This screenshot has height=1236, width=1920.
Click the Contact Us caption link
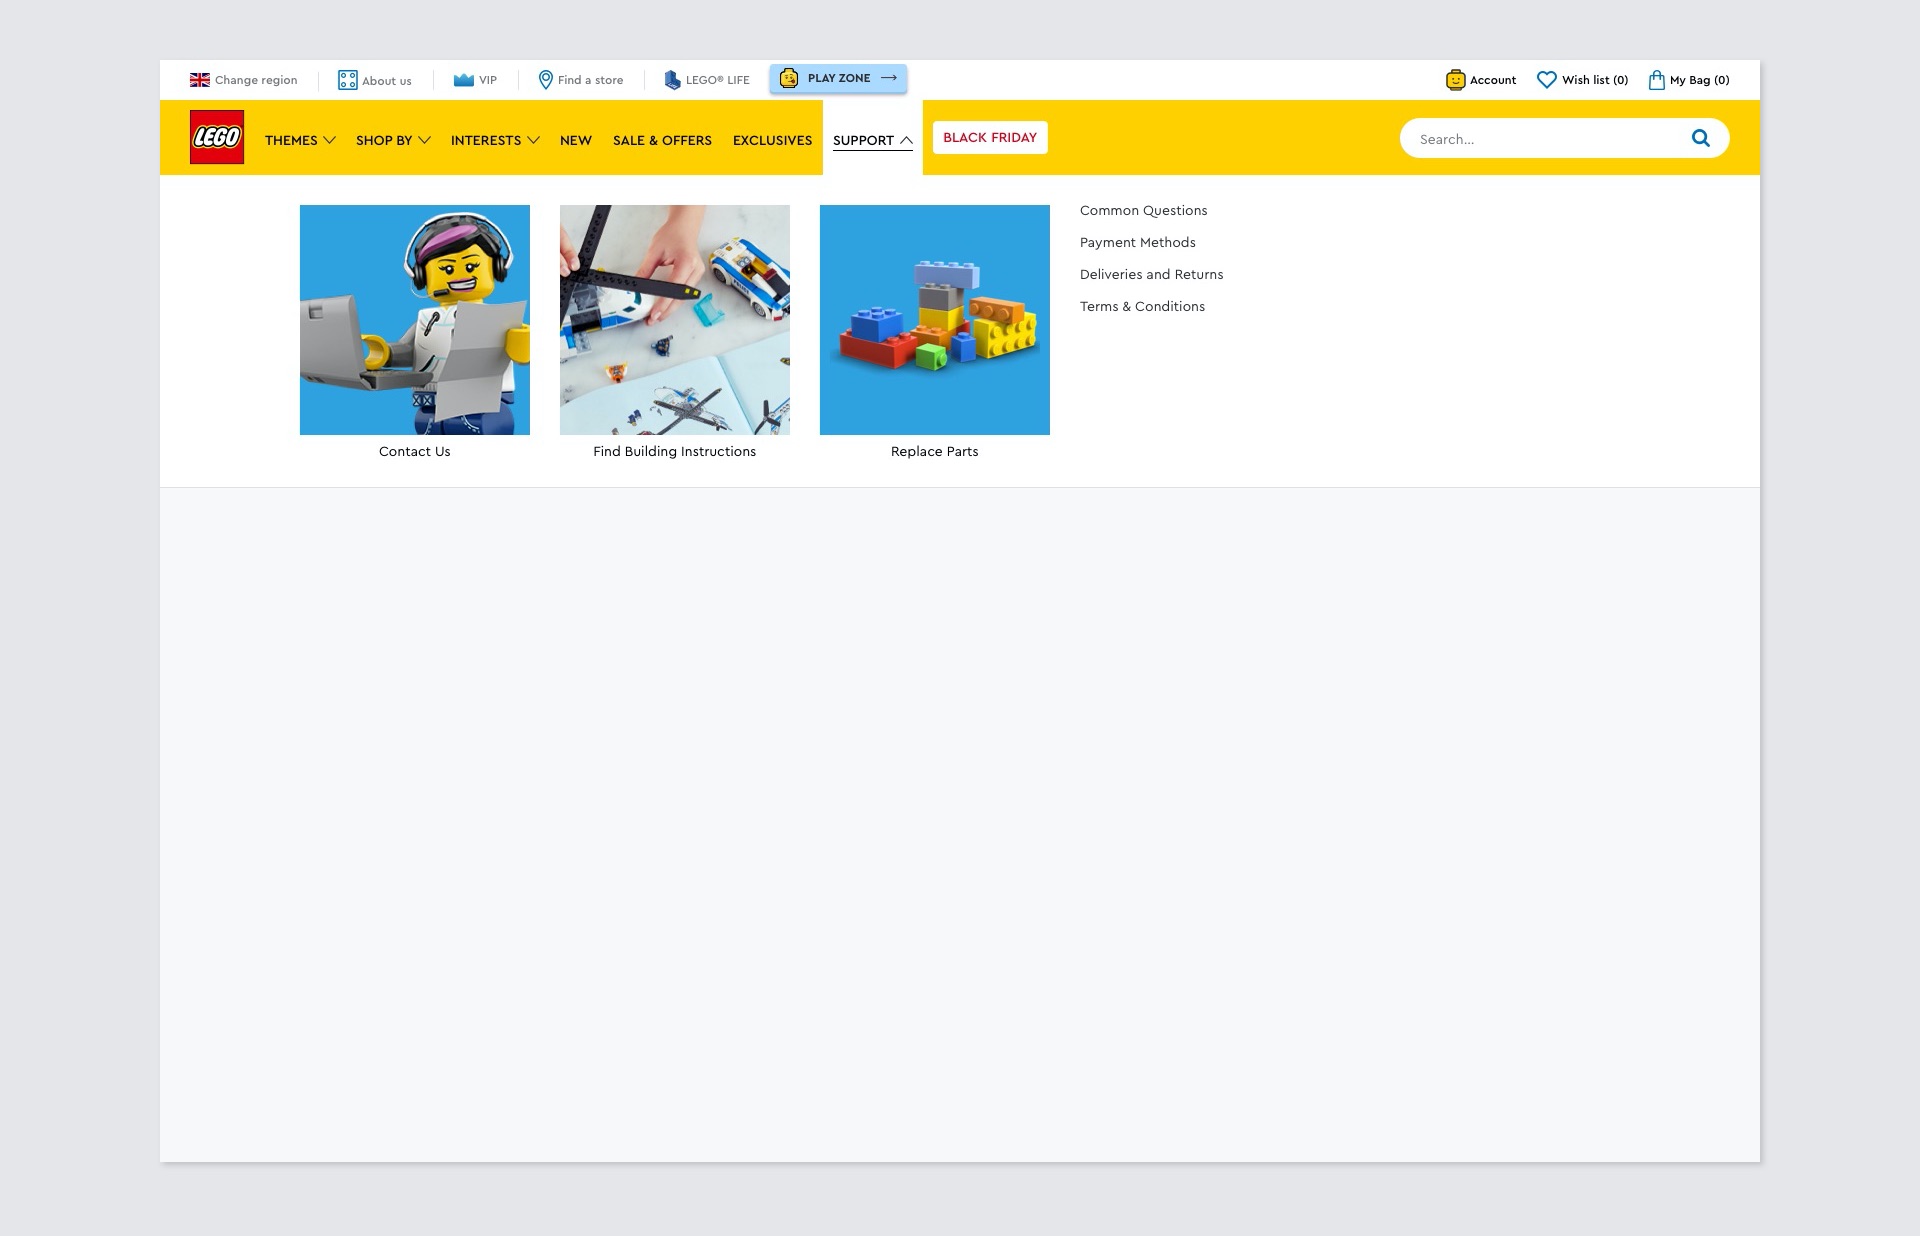coord(415,451)
